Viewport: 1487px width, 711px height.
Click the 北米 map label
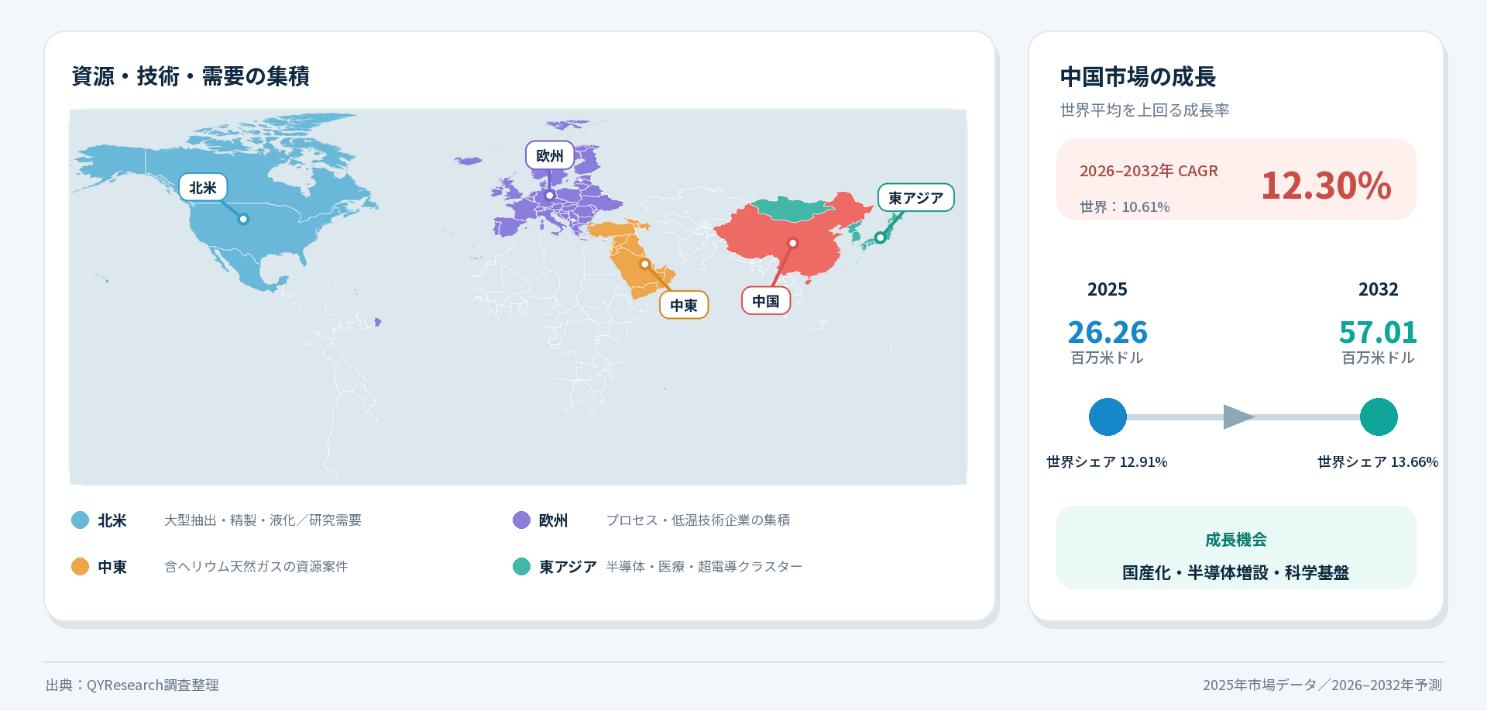point(203,187)
